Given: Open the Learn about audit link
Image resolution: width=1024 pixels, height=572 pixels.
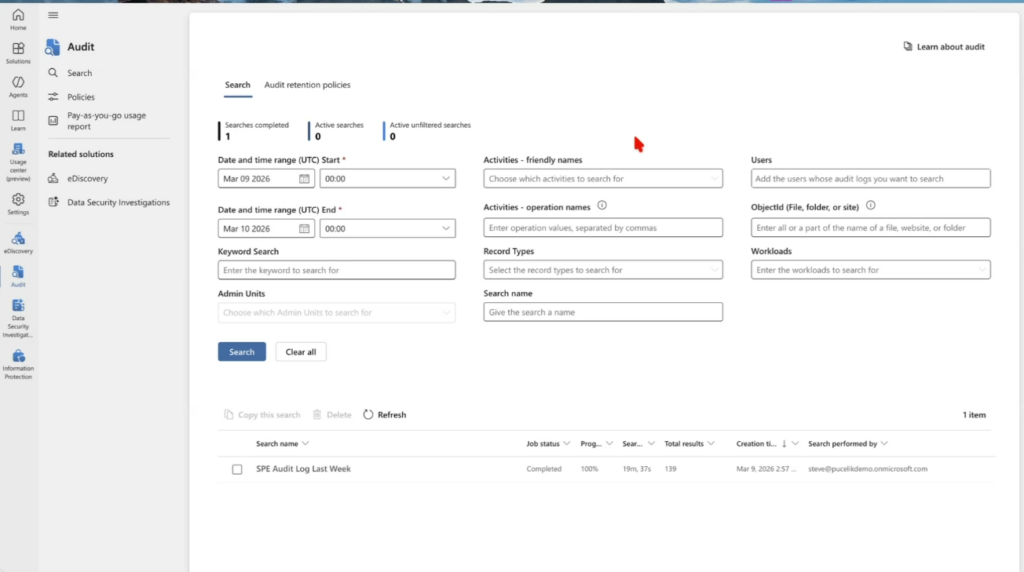Looking at the screenshot, I should (x=944, y=47).
